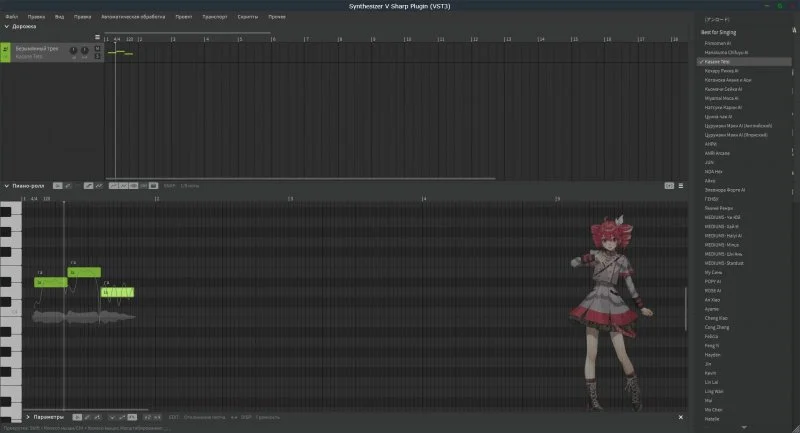
Task: Choose Элеанора Форте AI voice
Action: point(725,190)
